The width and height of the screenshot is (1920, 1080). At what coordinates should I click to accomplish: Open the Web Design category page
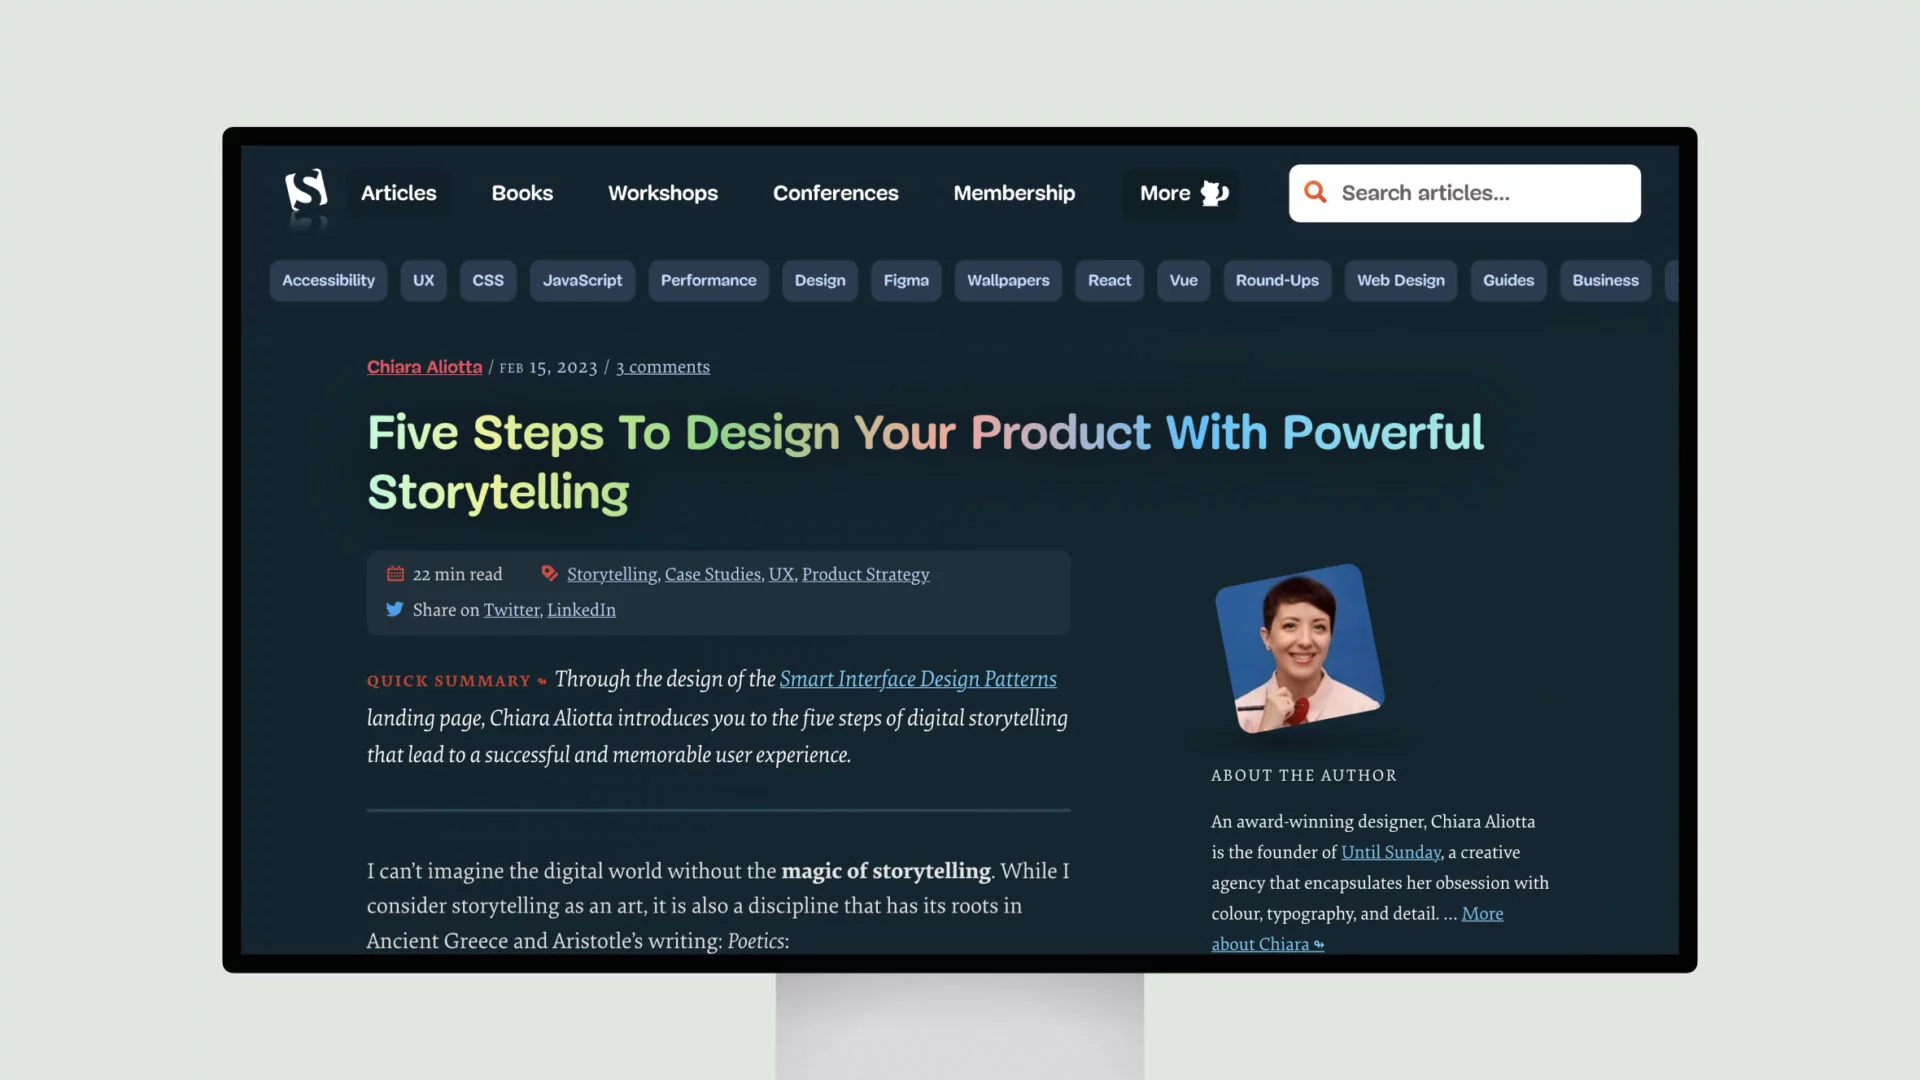pos(1402,280)
